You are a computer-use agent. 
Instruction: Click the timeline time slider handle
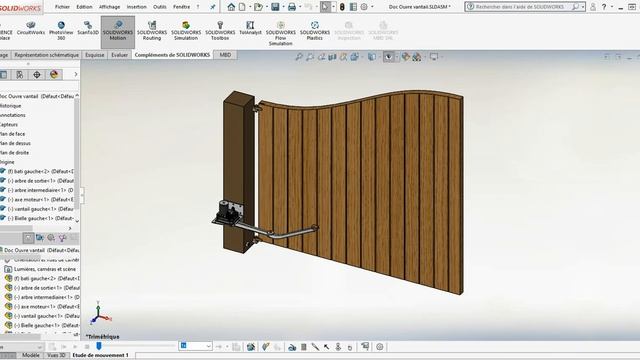click(x=99, y=346)
